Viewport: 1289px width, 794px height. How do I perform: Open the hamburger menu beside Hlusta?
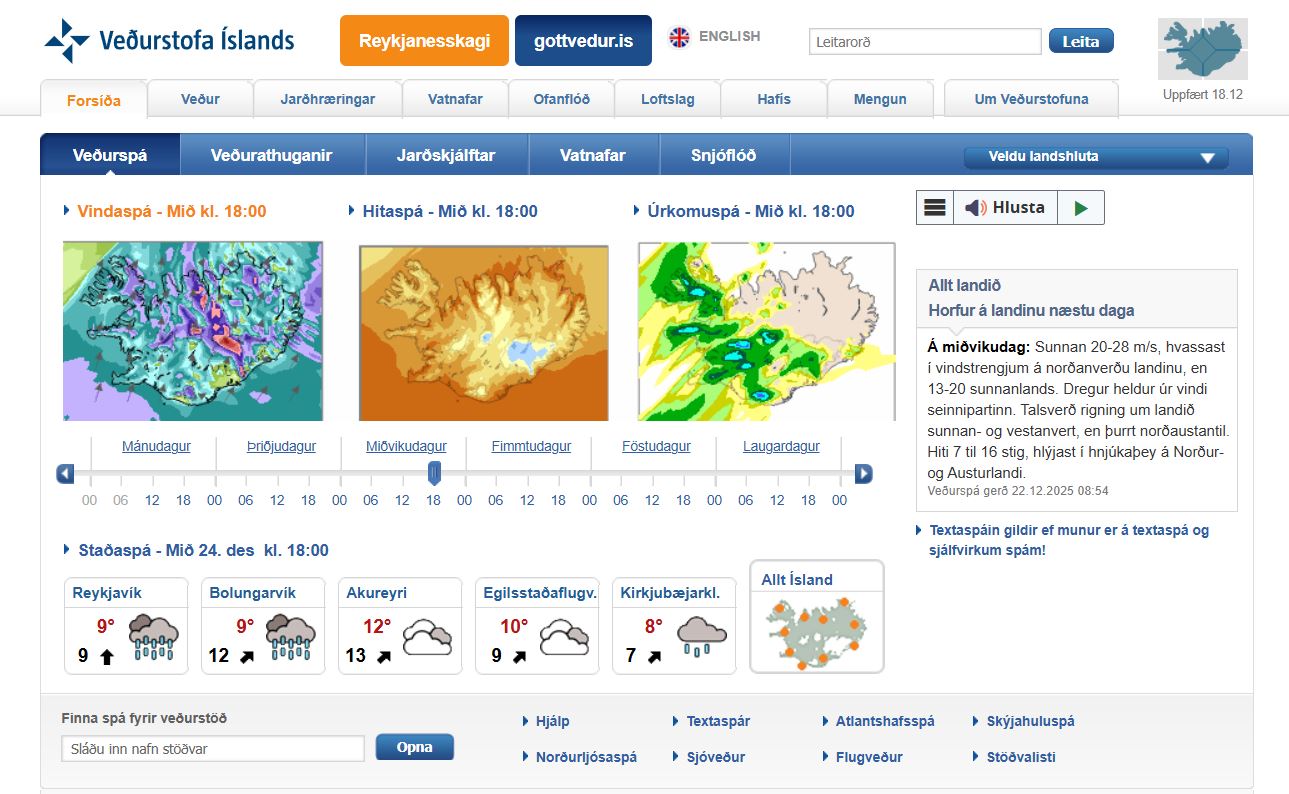tap(935, 208)
